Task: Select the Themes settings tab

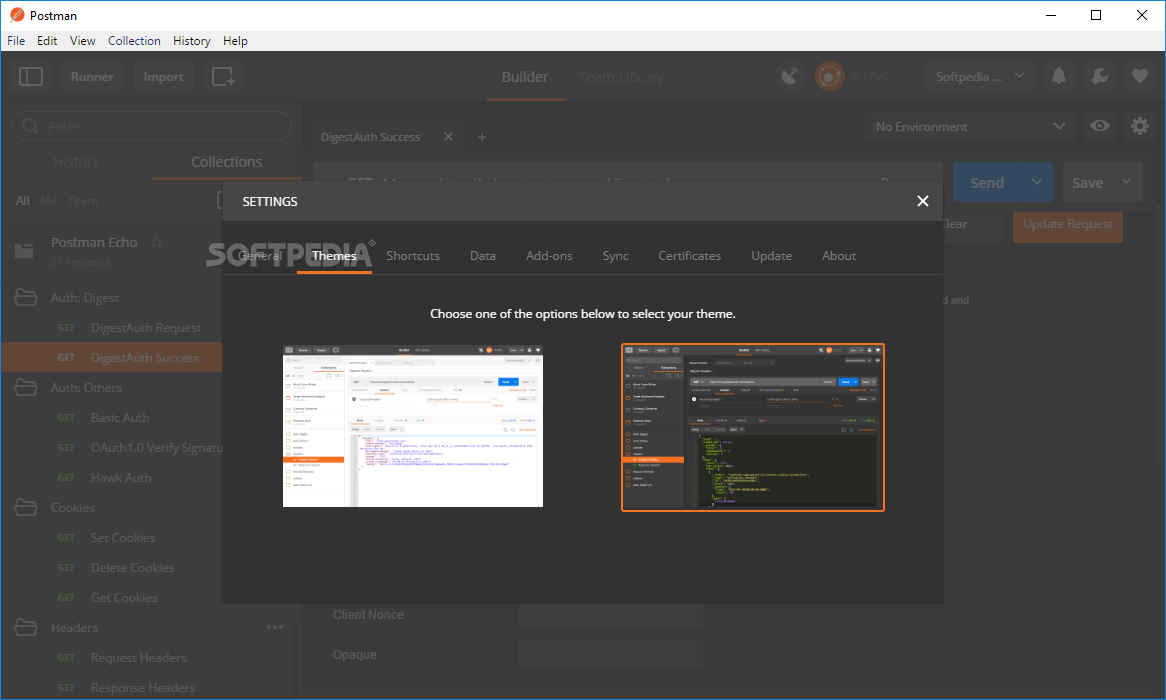Action: click(x=334, y=255)
